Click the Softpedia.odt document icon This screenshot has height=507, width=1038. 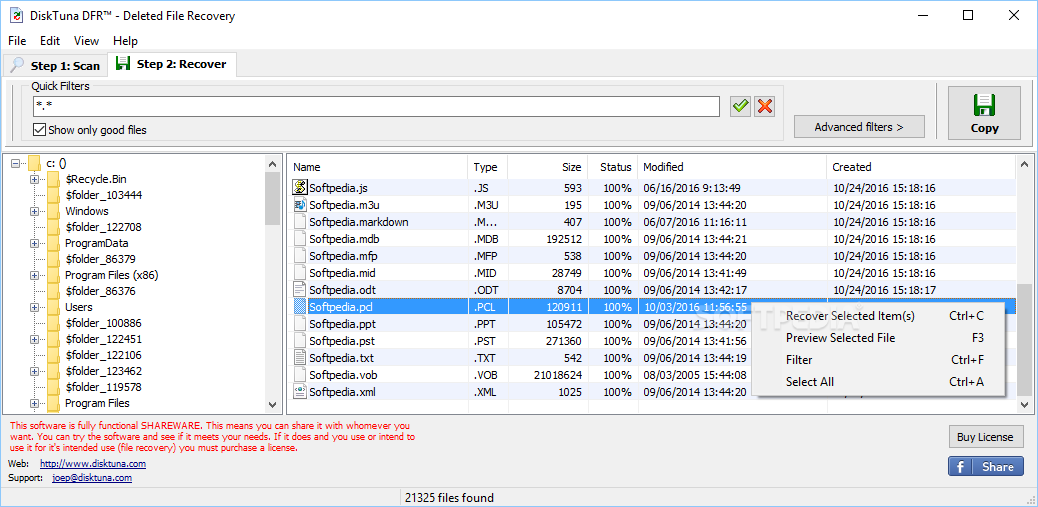pos(300,289)
